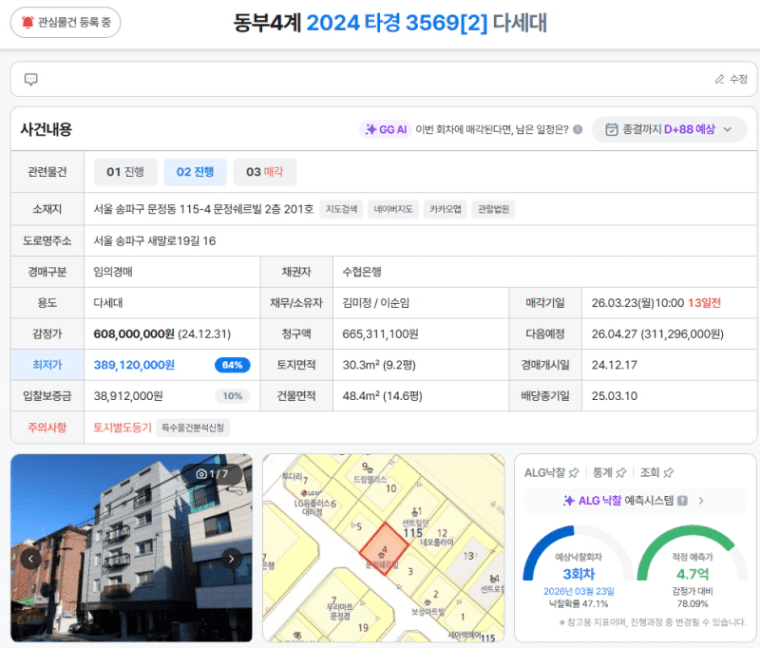The width and height of the screenshot is (760, 648).
Task: Select related property 03 매각
Action: 265,172
